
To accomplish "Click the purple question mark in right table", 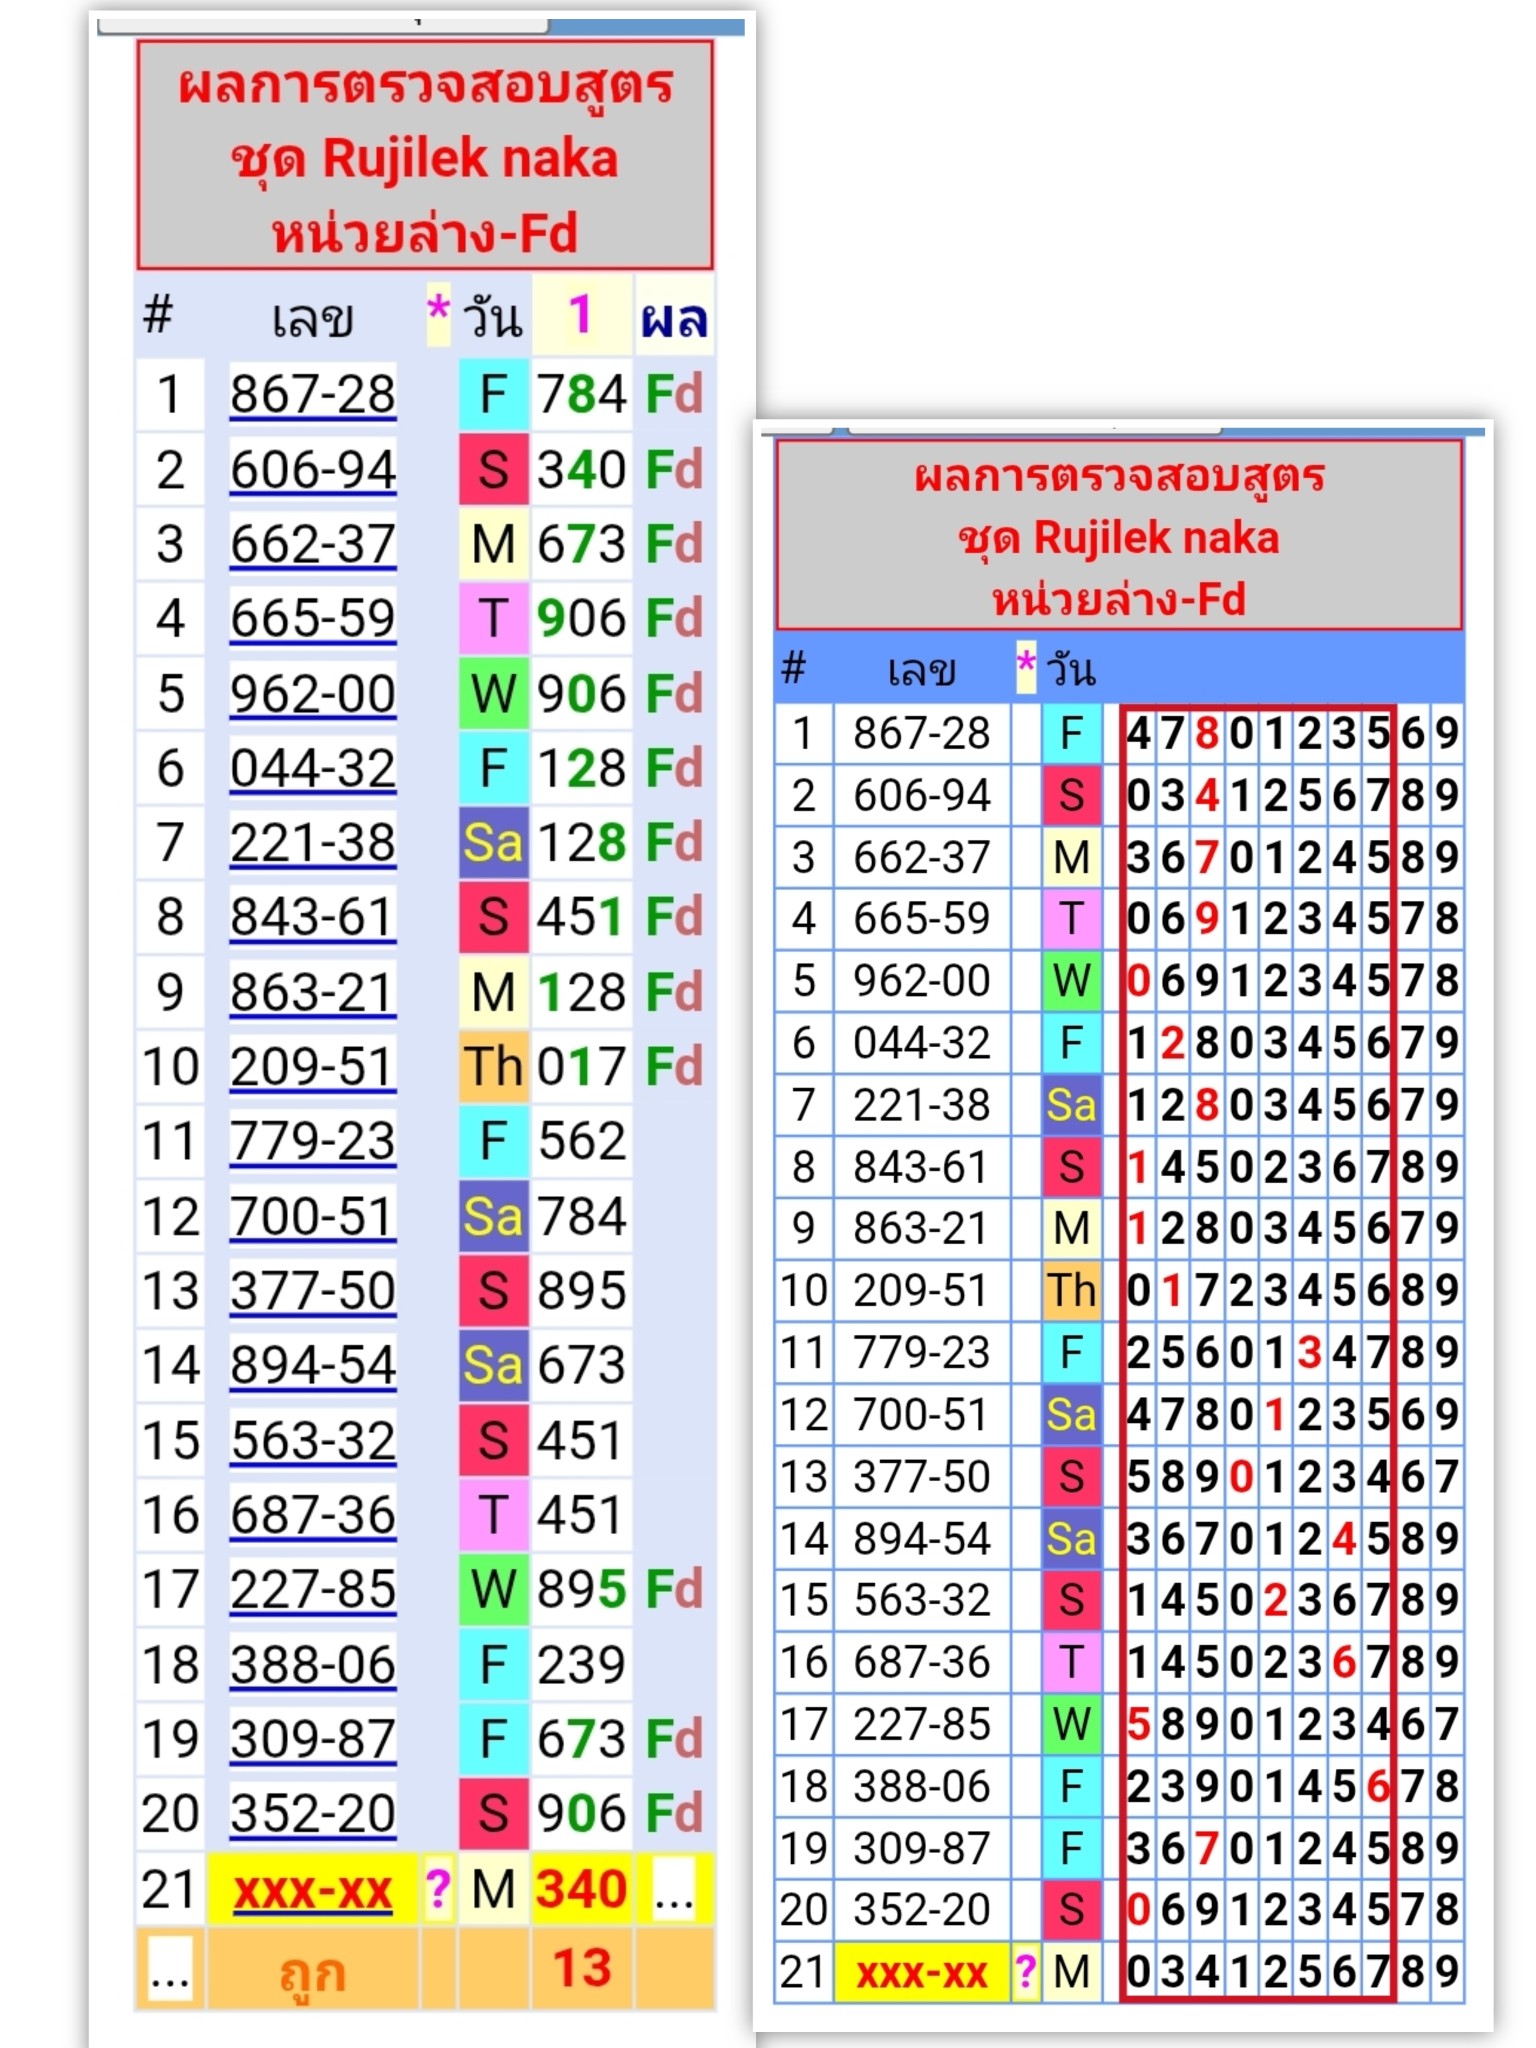I will [1025, 1971].
